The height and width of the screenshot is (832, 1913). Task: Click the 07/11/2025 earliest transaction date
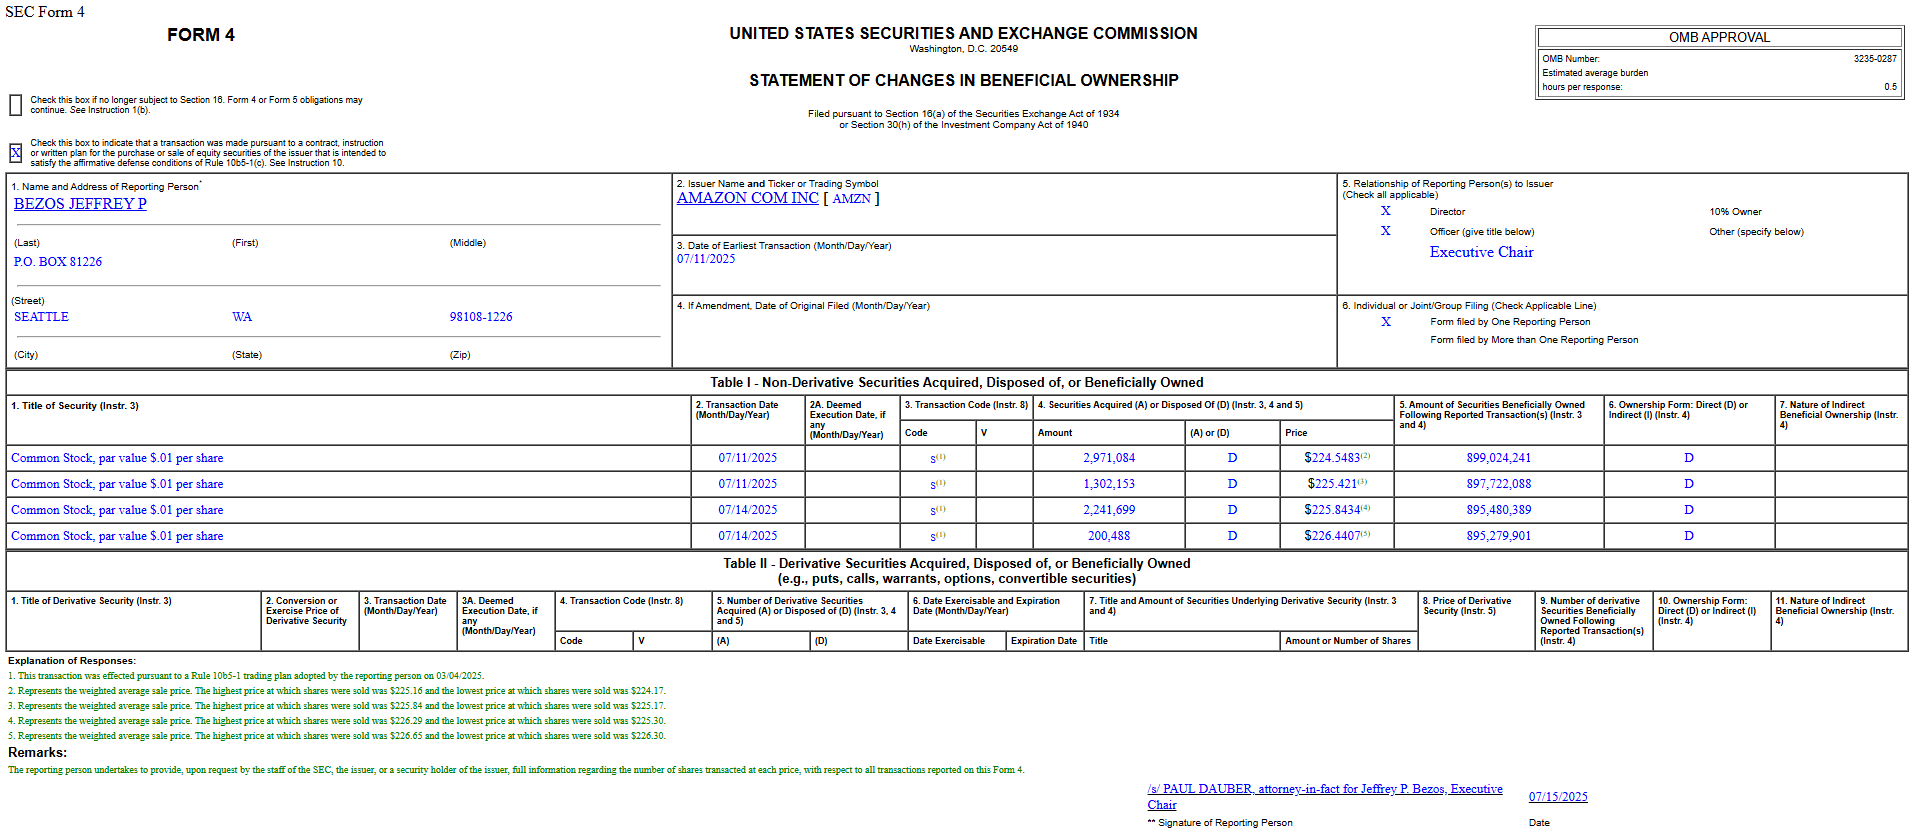706,259
